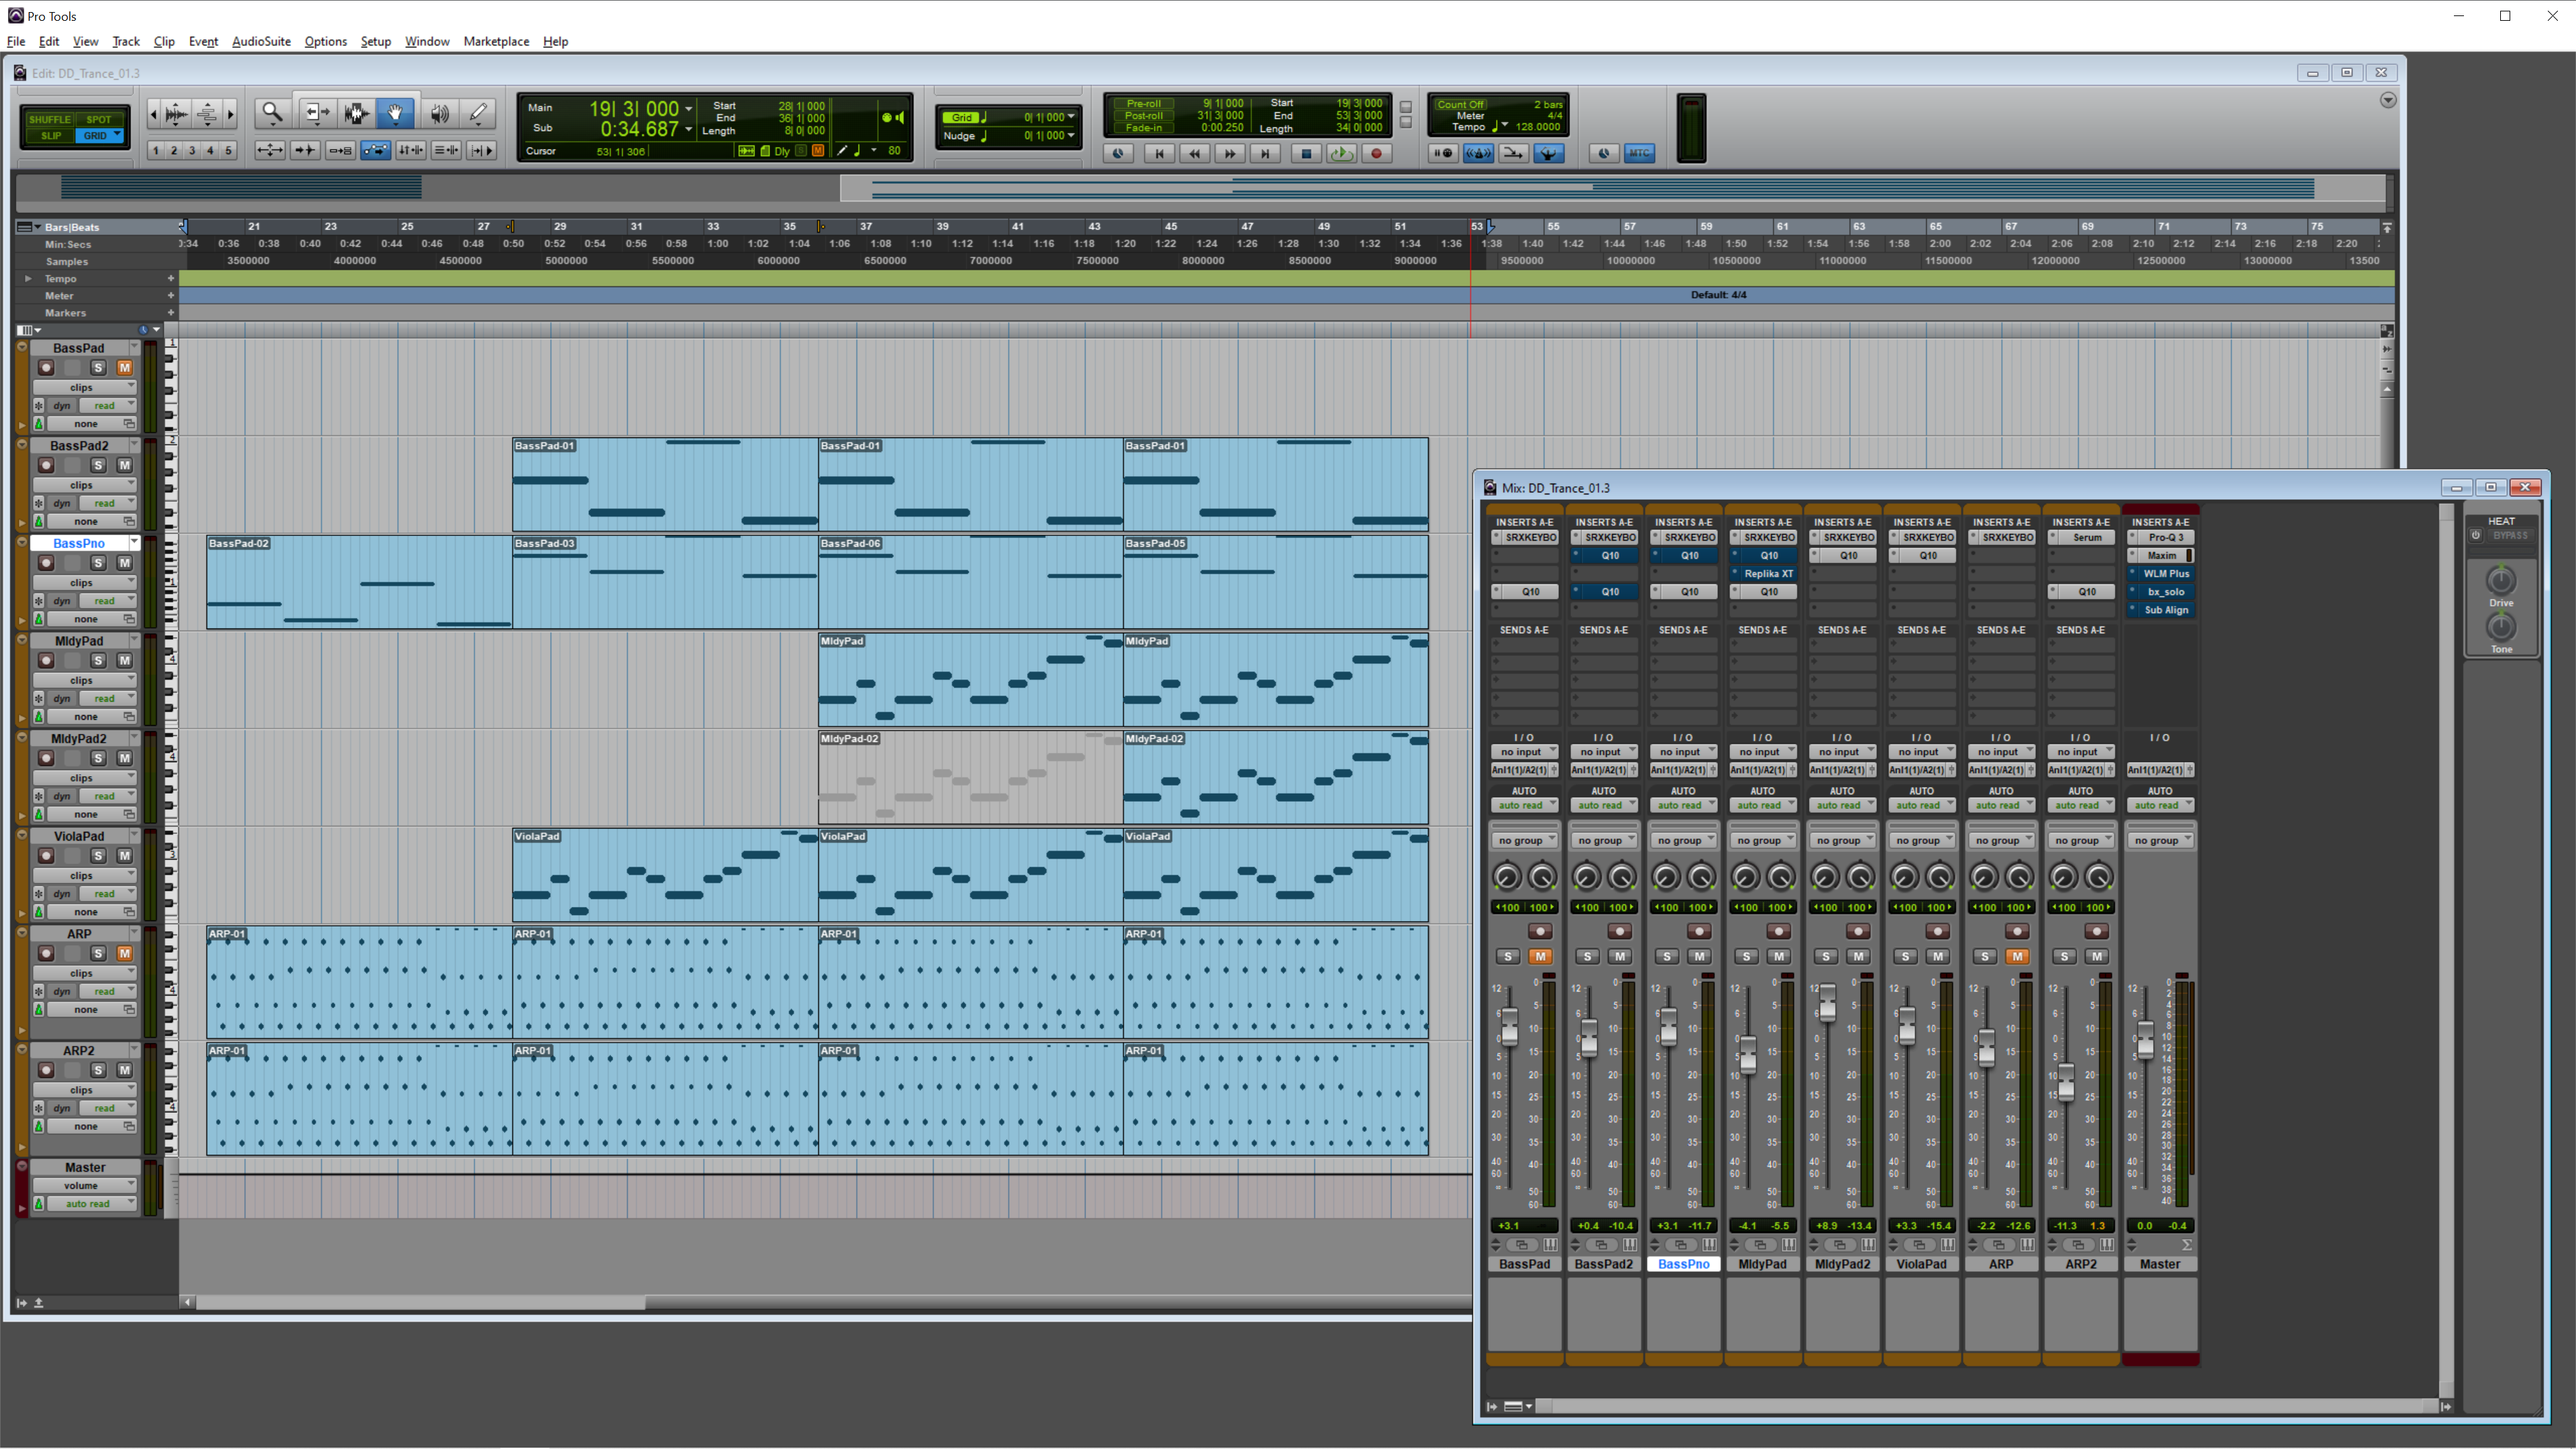This screenshot has width=2576, height=1449.
Task: Solo the ViolaPad track in Edit window
Action: [98, 856]
